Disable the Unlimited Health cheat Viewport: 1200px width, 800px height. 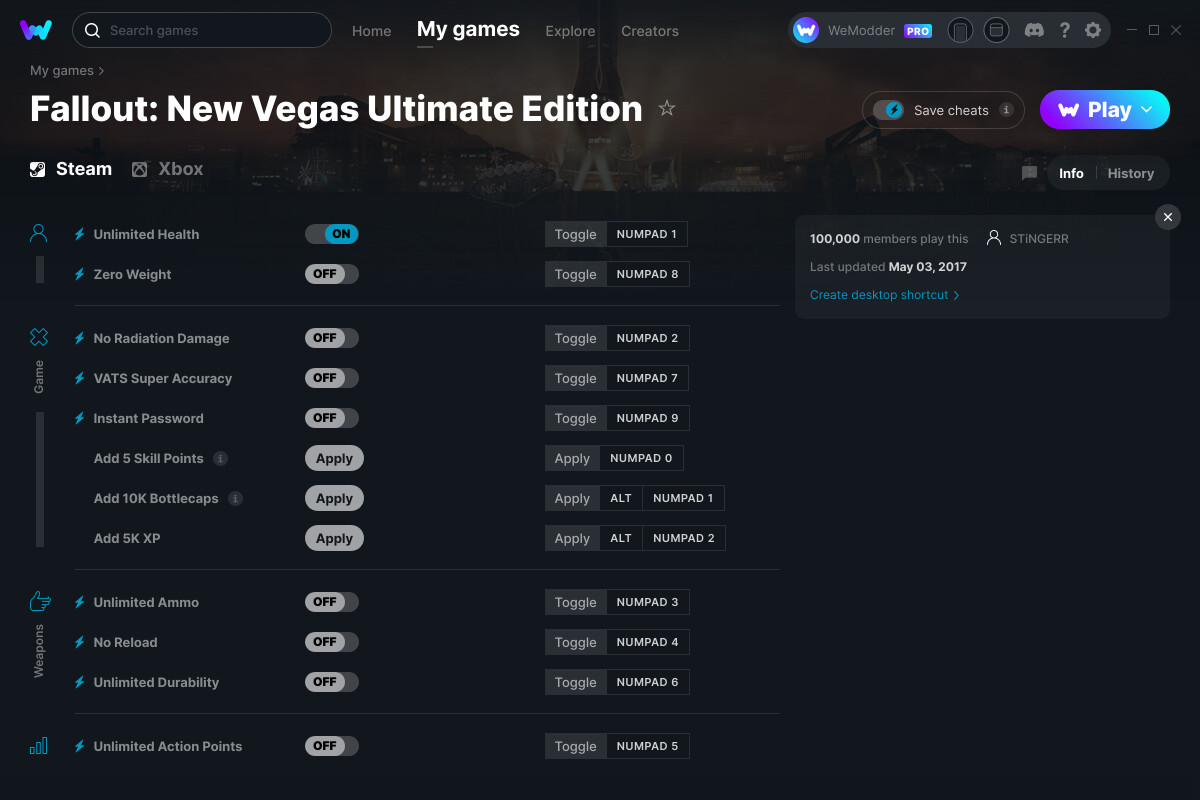(331, 233)
